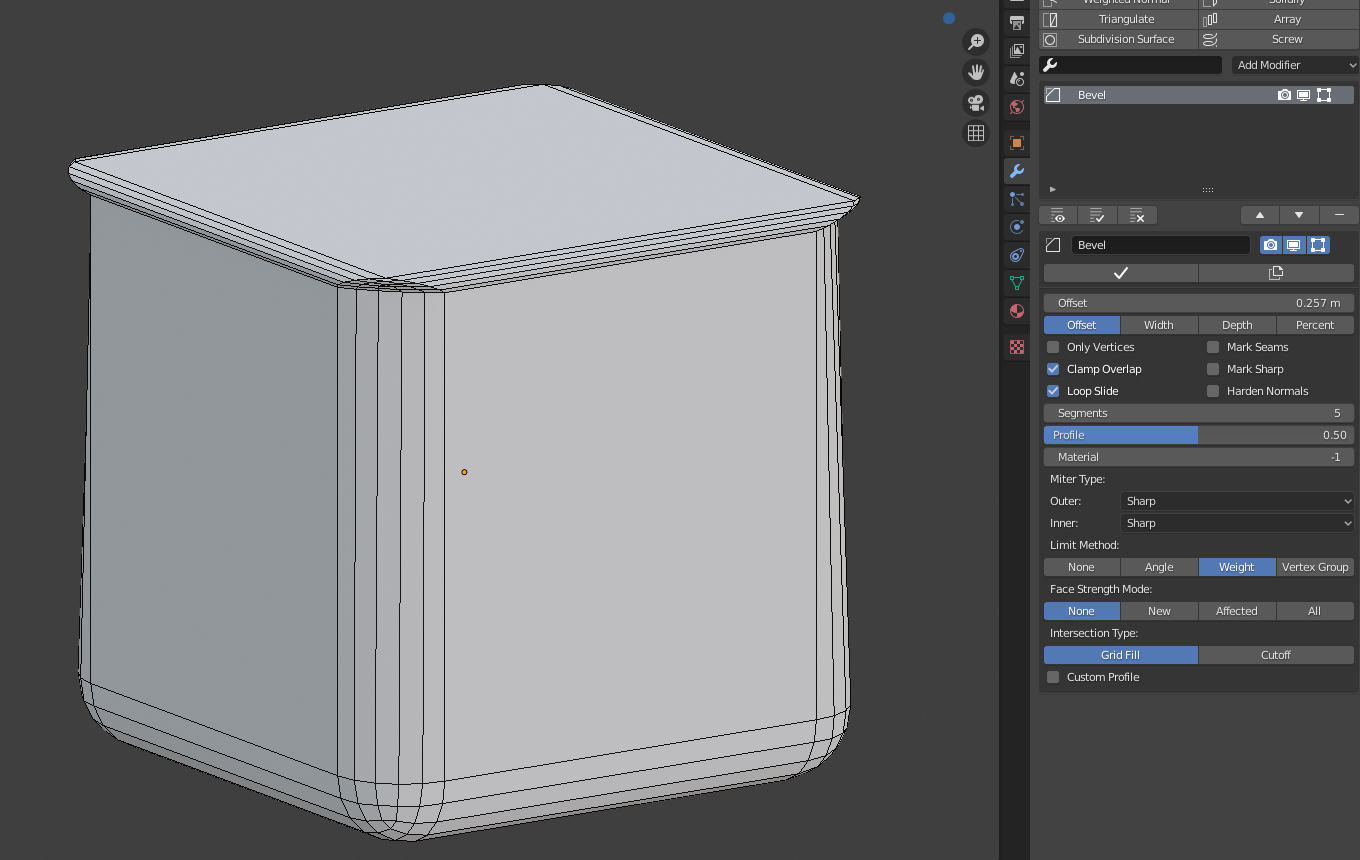Open the Add Modifier dropdown
The height and width of the screenshot is (860, 1360).
click(1295, 65)
